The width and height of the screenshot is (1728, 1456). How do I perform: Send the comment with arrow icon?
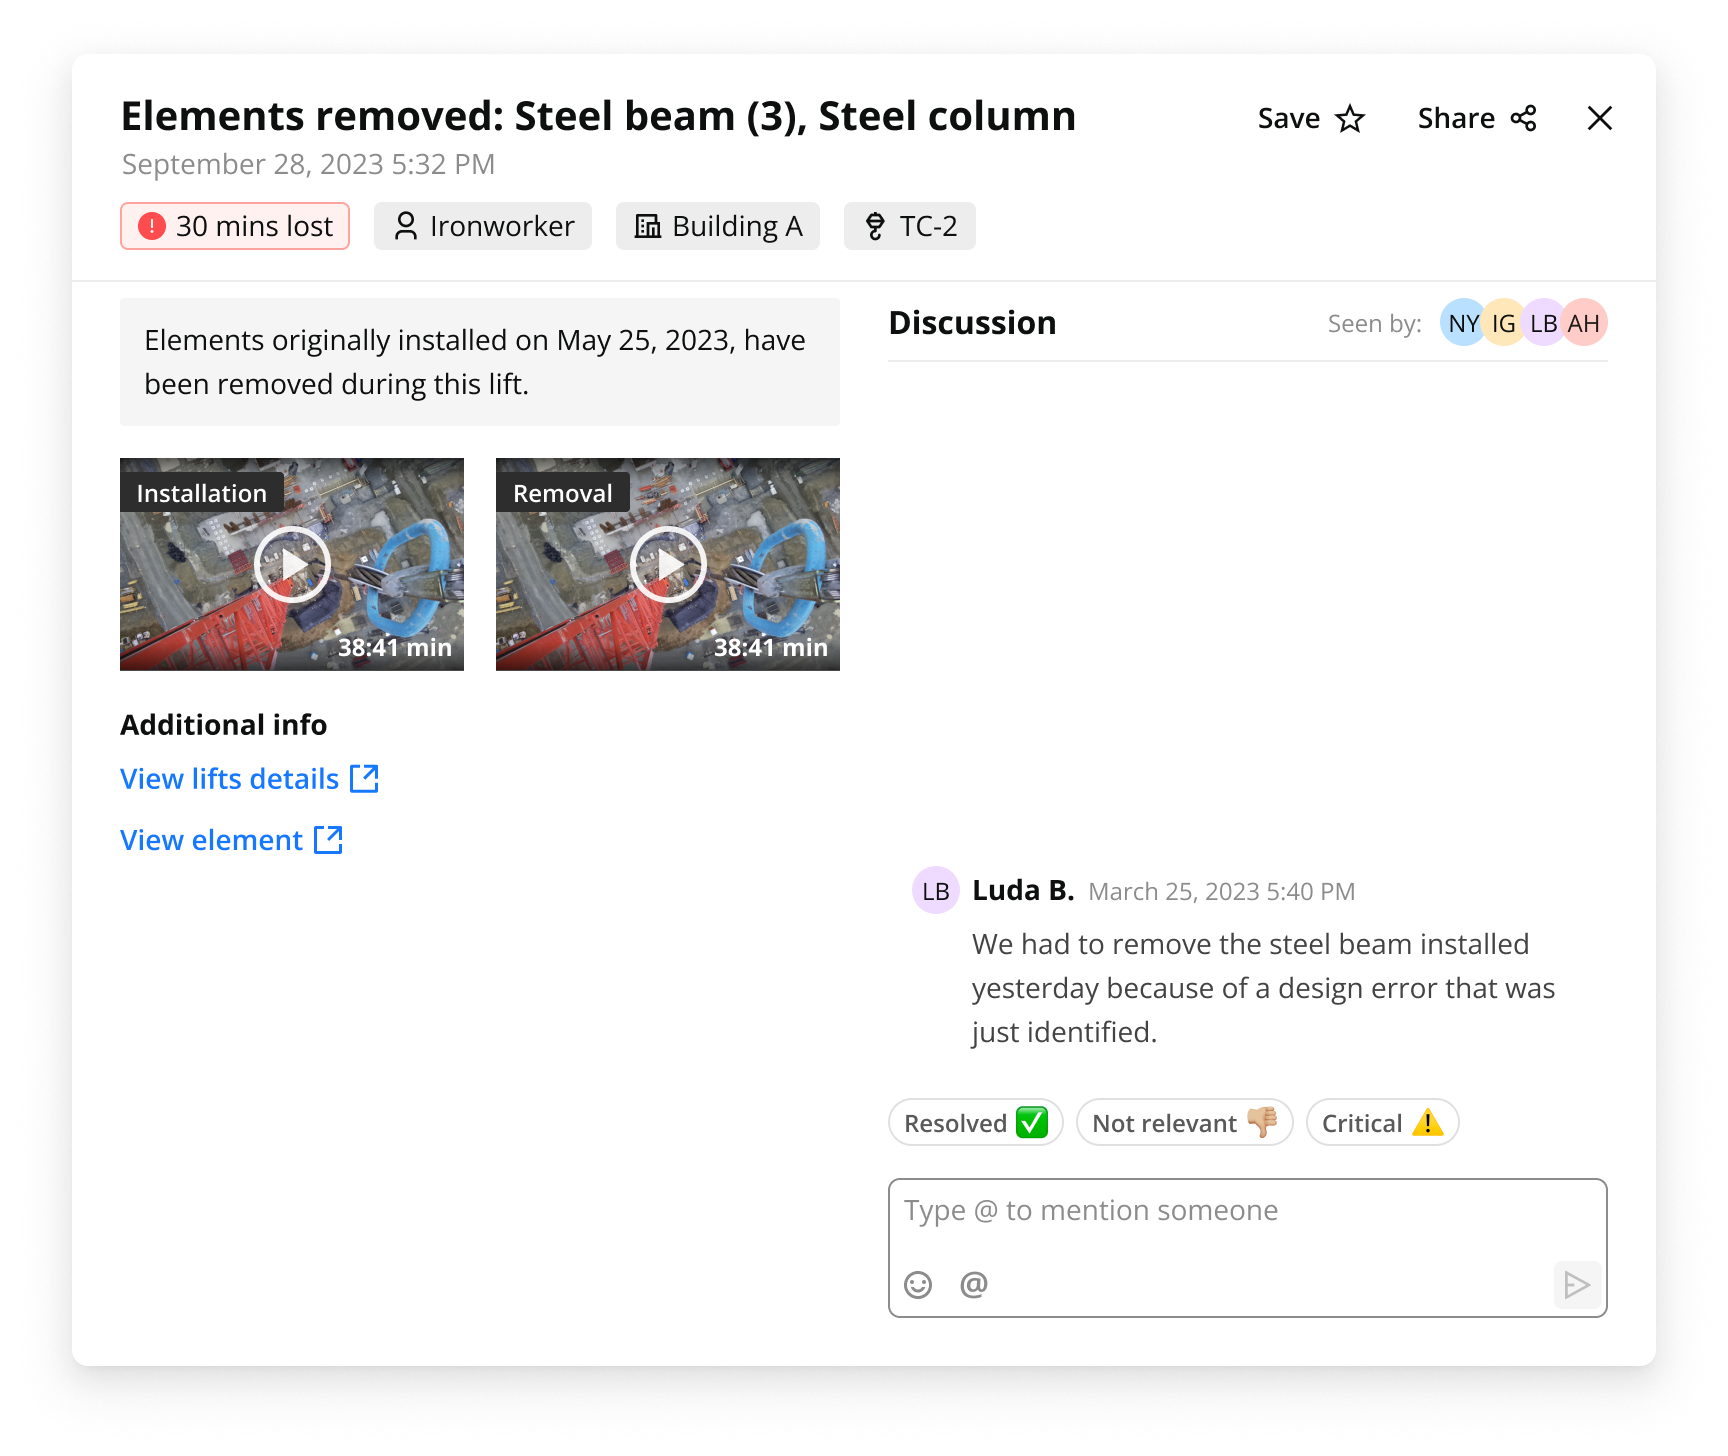(x=1576, y=1284)
